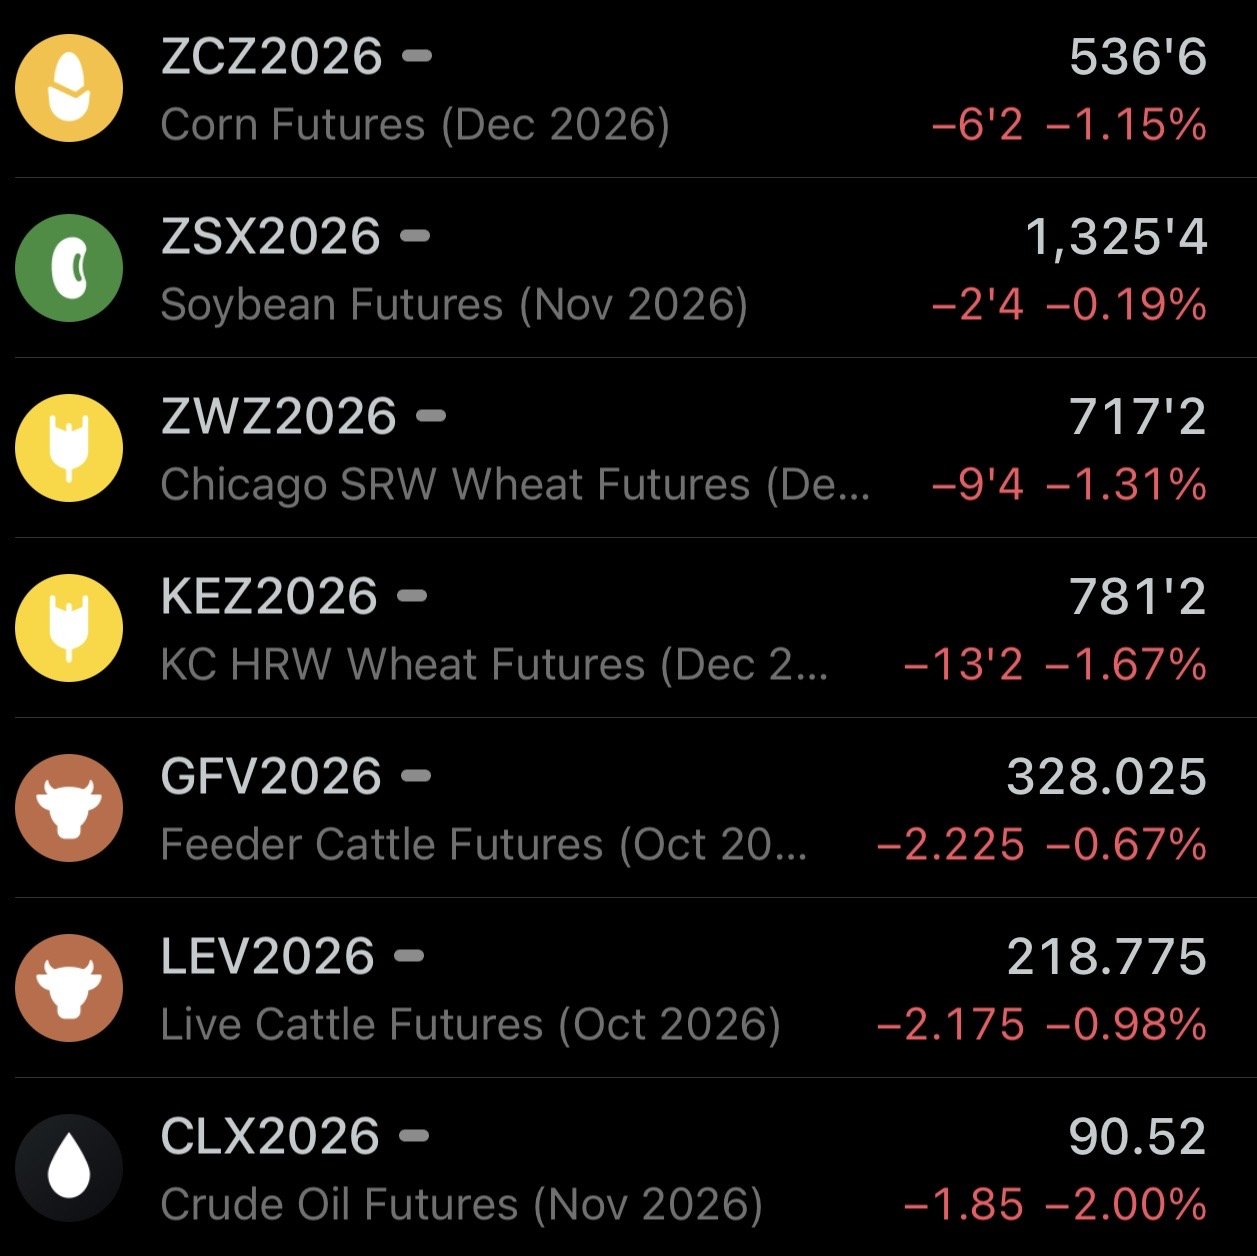Tap the dash indicator next to ZCZ2026
Screen dimensions: 1257x1256
pyautogui.click(x=416, y=56)
